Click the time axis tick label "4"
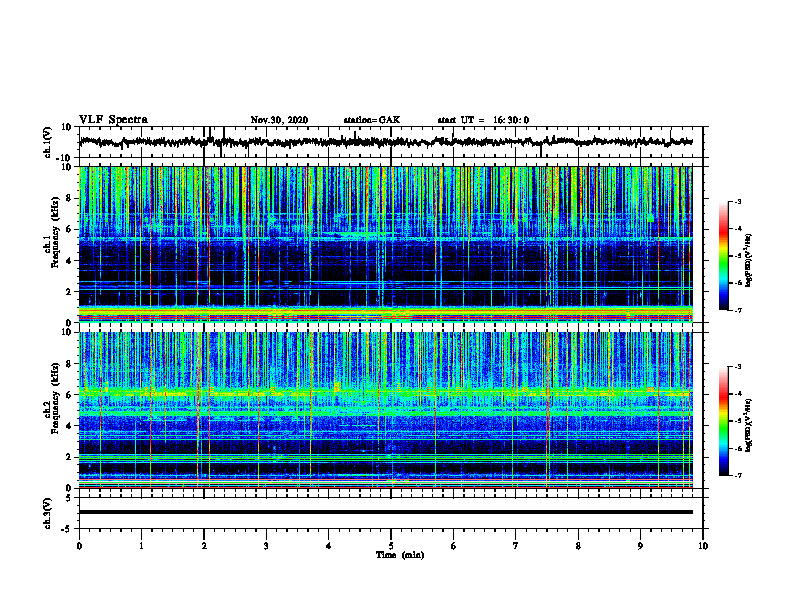 (x=329, y=546)
